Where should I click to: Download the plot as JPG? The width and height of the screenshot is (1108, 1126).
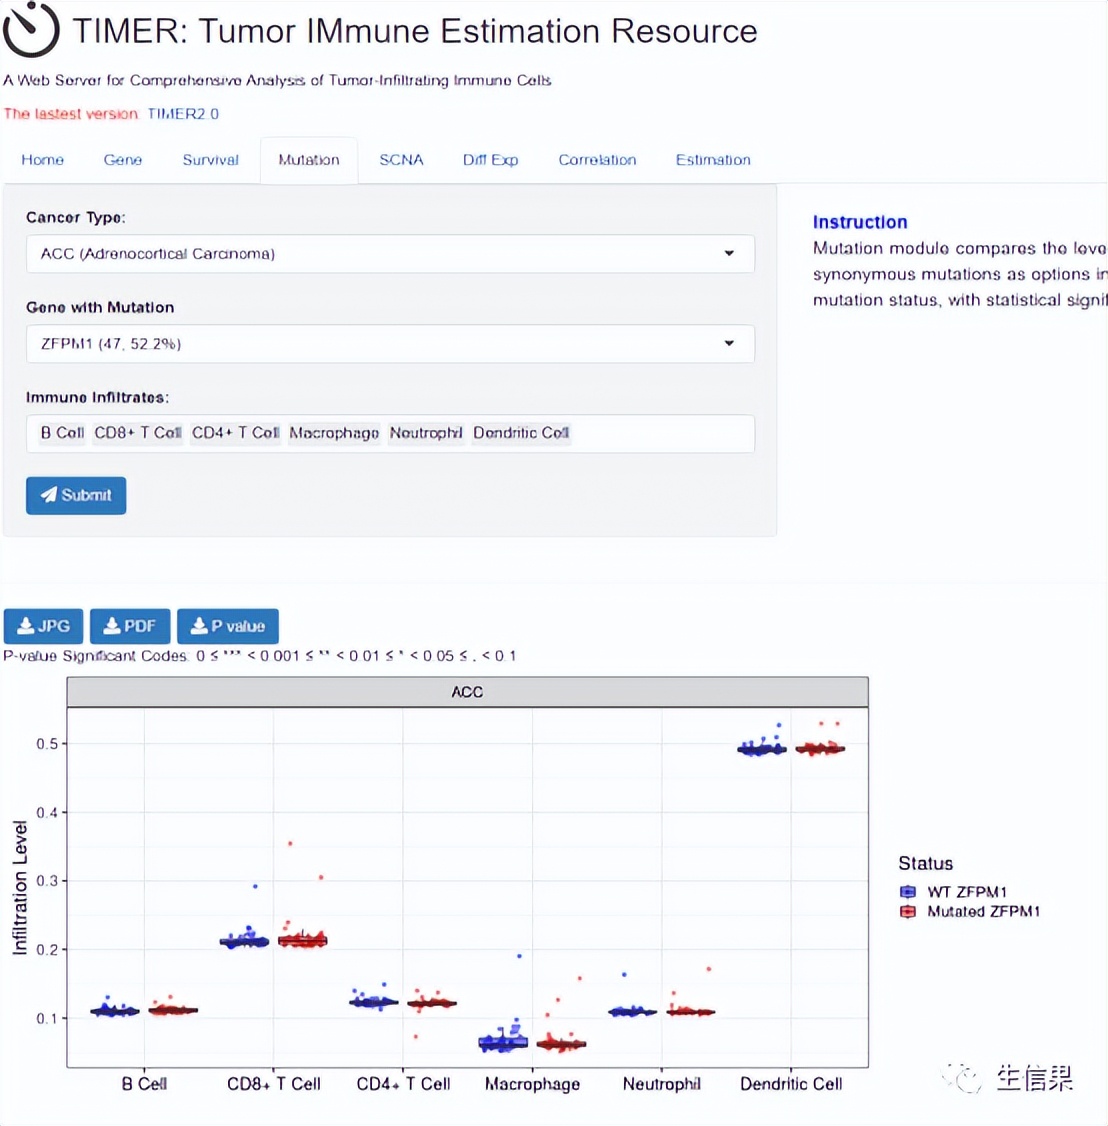[43, 625]
